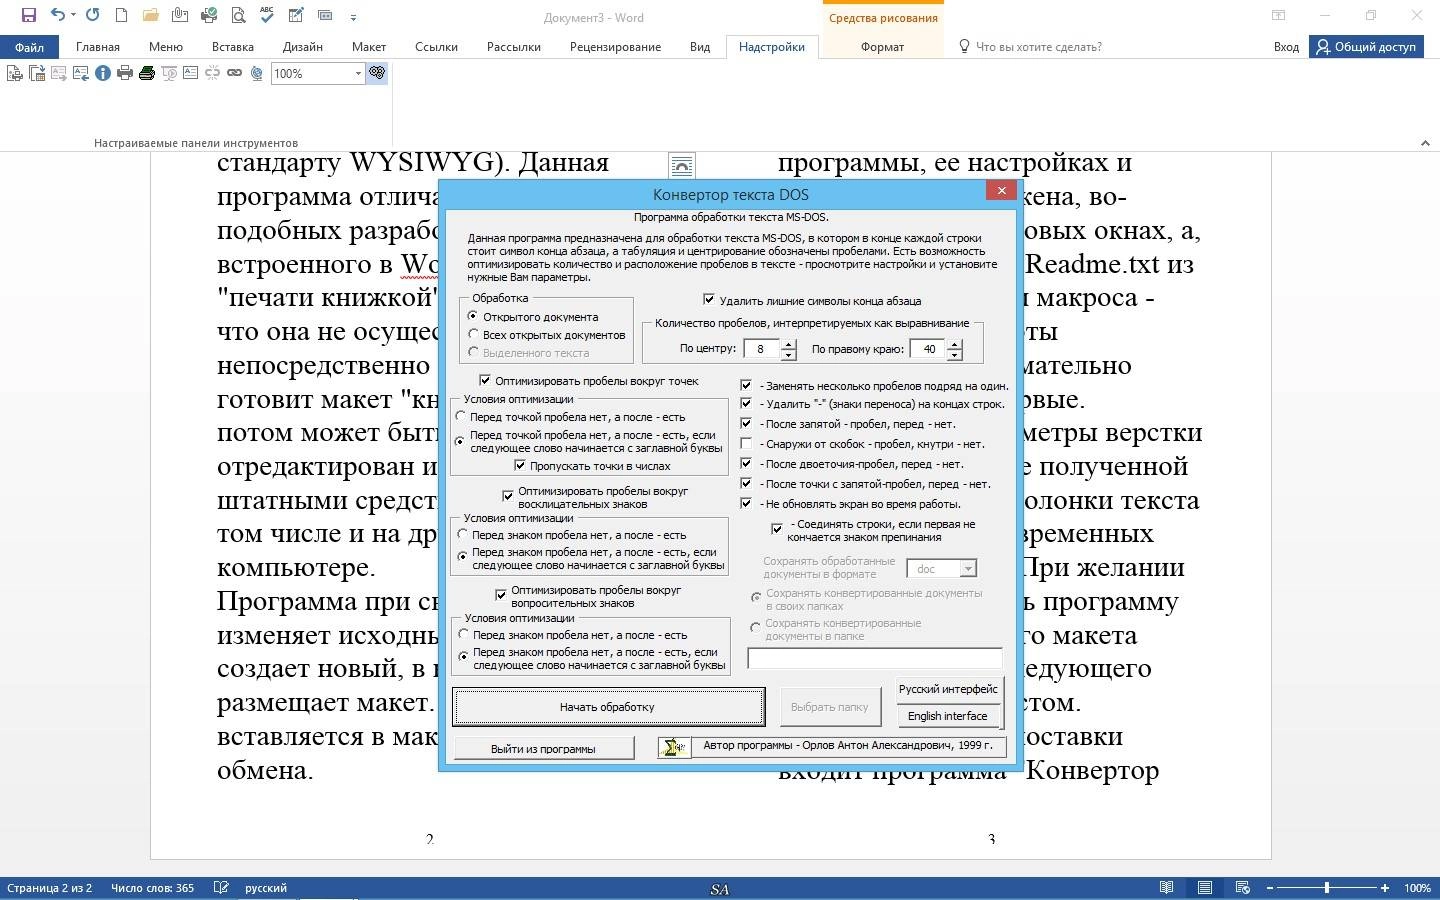Click the Redo icon in quick access toolbar
Viewport: 1440px width, 900px height.
tap(93, 15)
